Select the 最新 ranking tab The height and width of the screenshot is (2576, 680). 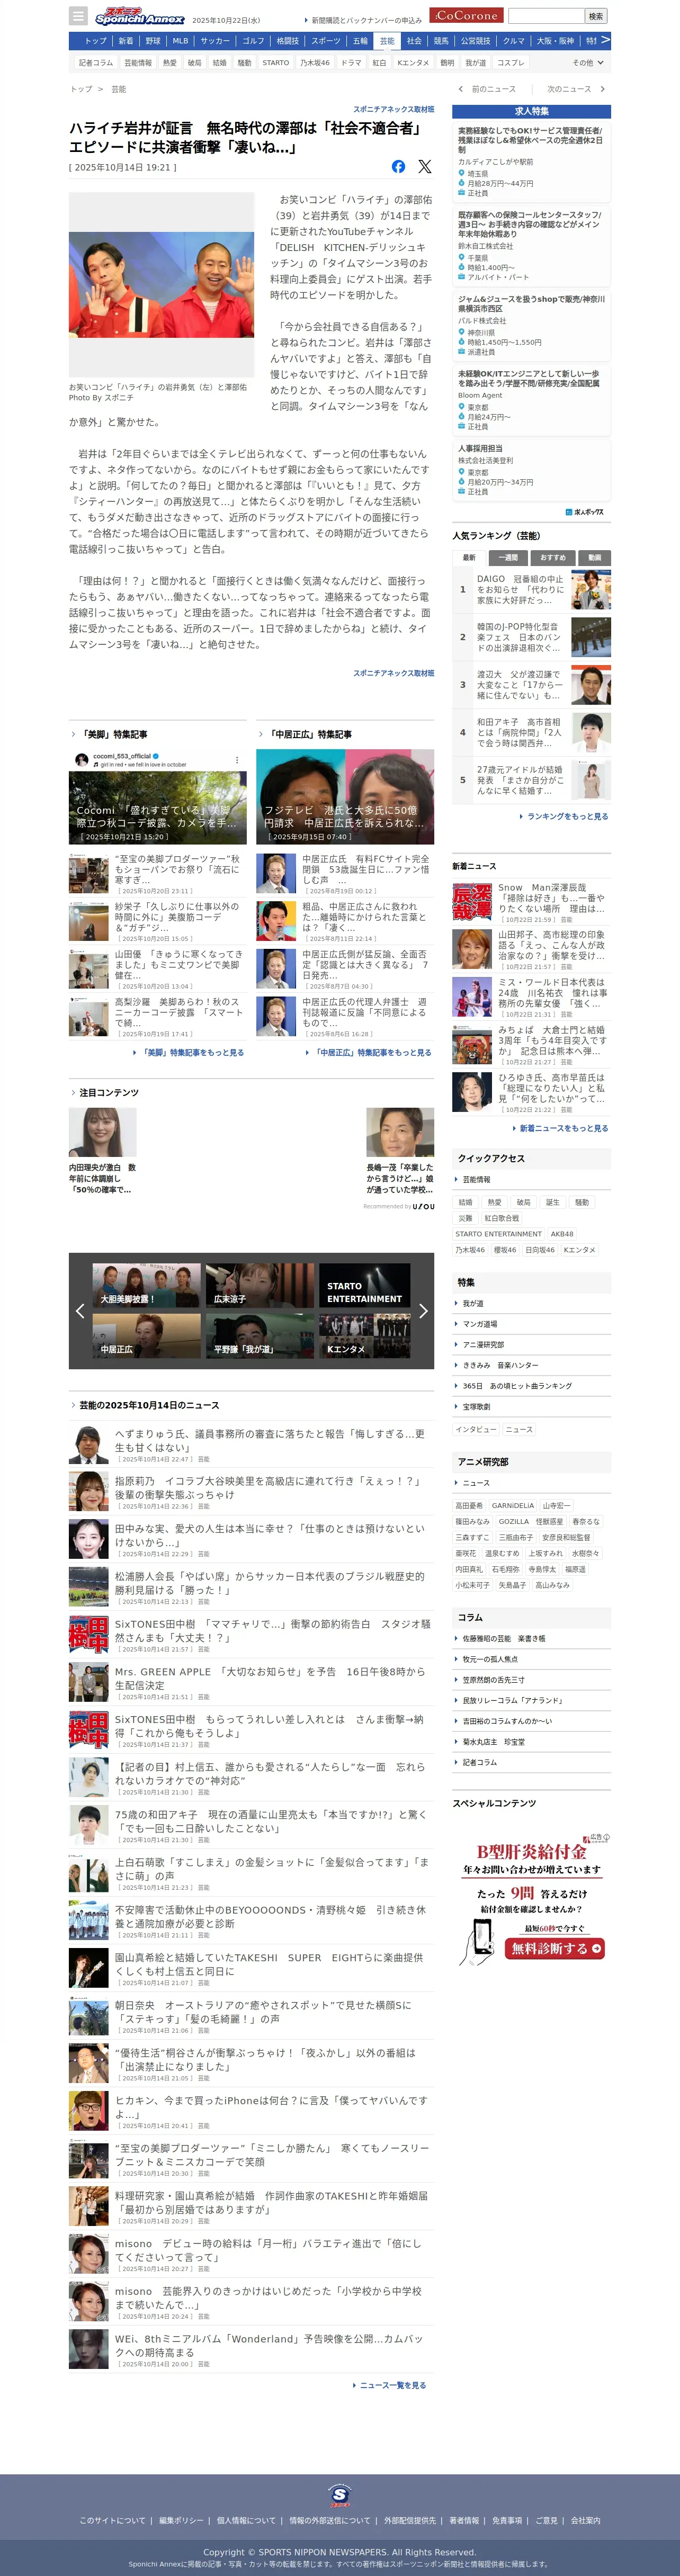469,557
